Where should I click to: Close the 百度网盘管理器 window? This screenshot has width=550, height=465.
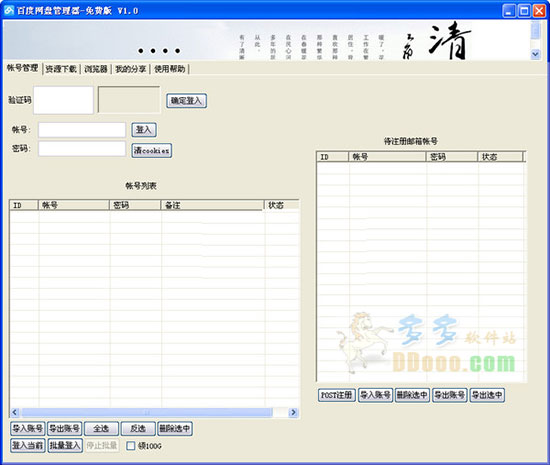click(539, 11)
